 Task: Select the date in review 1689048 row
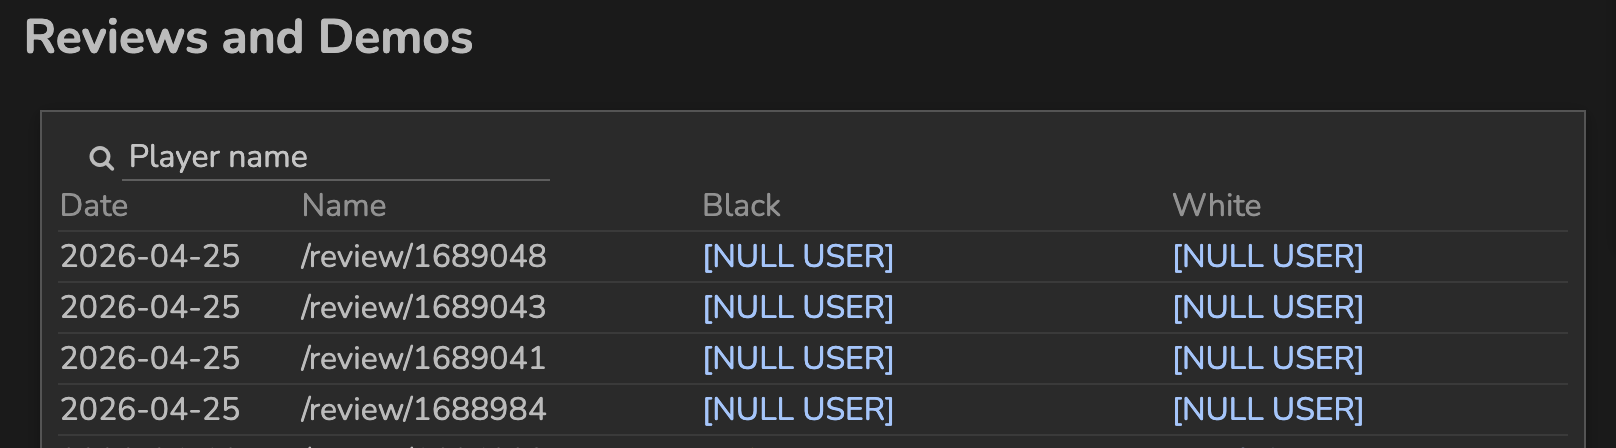[150, 257]
